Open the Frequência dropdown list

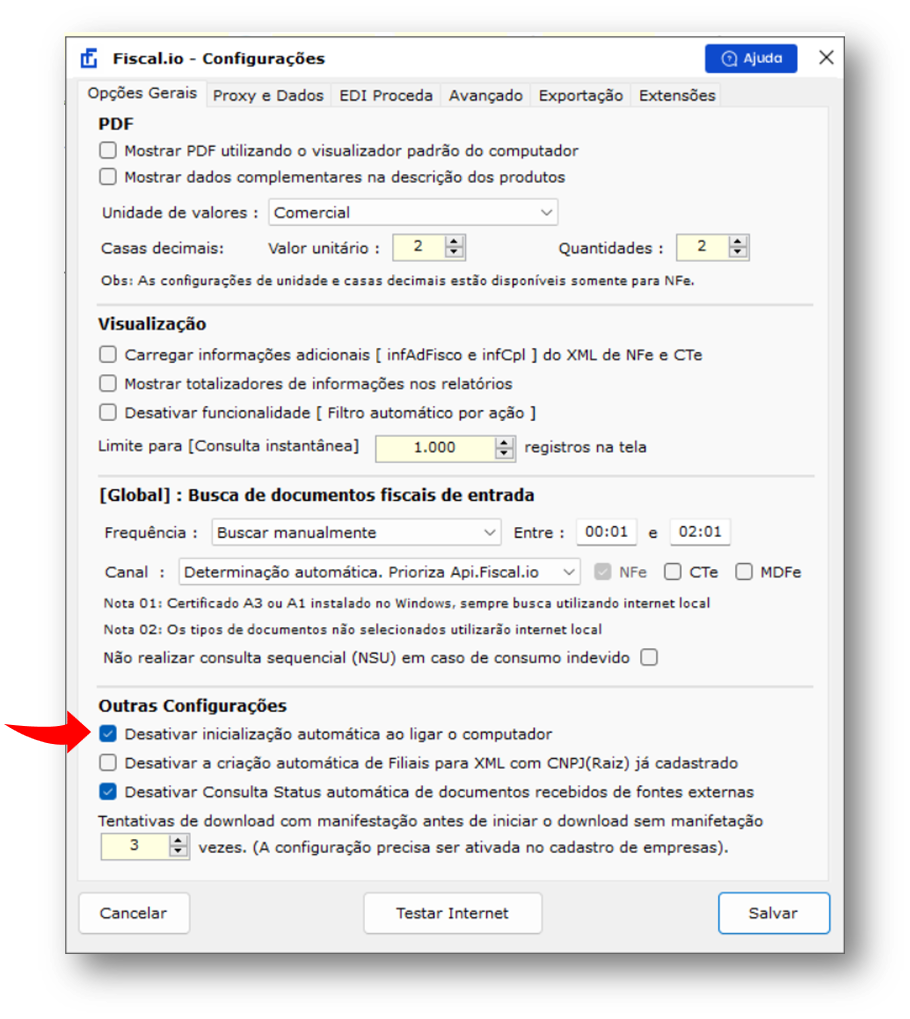[x=356, y=532]
